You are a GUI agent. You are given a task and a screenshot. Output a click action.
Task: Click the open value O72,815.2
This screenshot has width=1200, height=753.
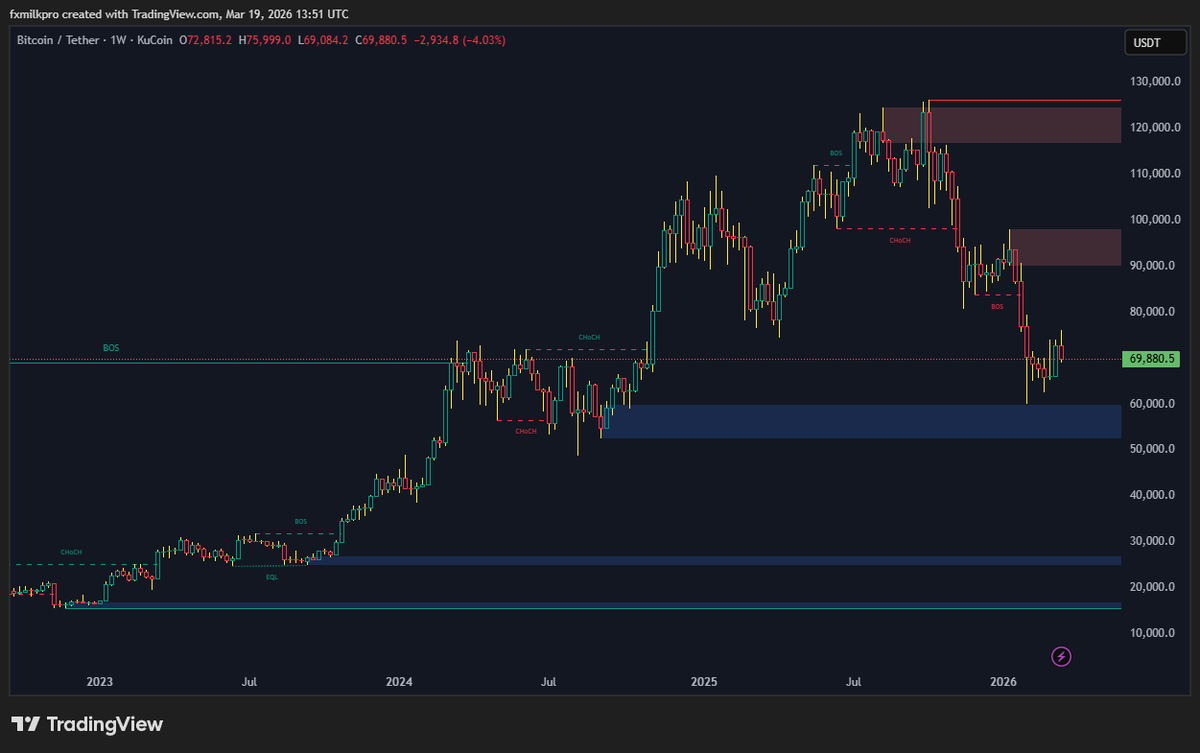[205, 40]
